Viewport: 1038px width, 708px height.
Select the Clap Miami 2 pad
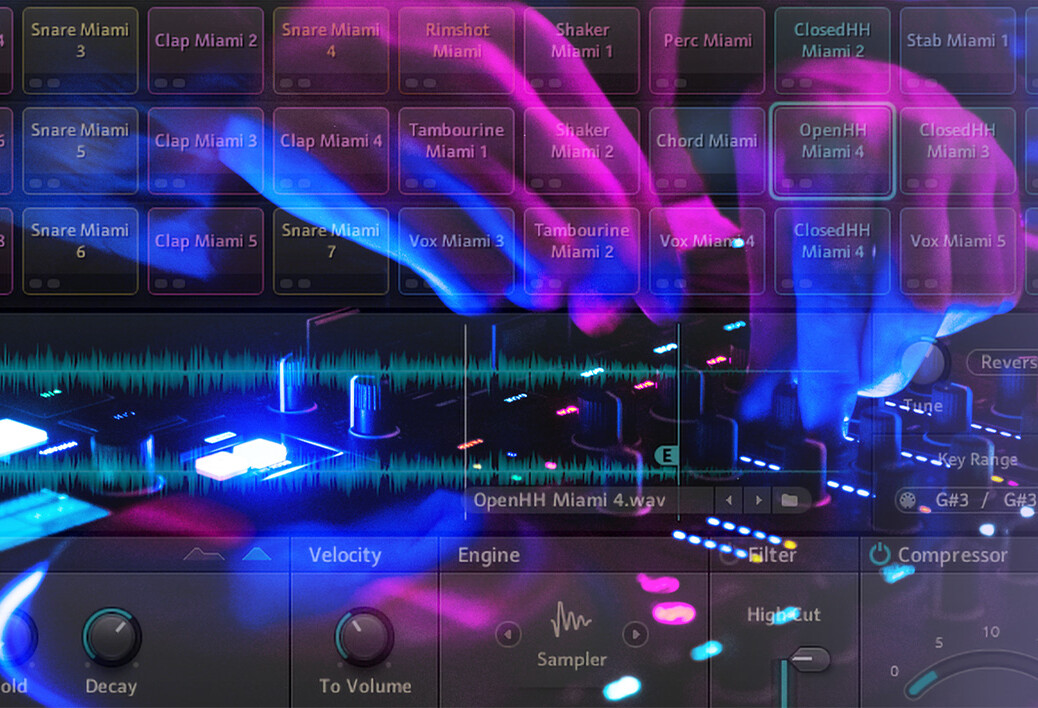click(205, 50)
